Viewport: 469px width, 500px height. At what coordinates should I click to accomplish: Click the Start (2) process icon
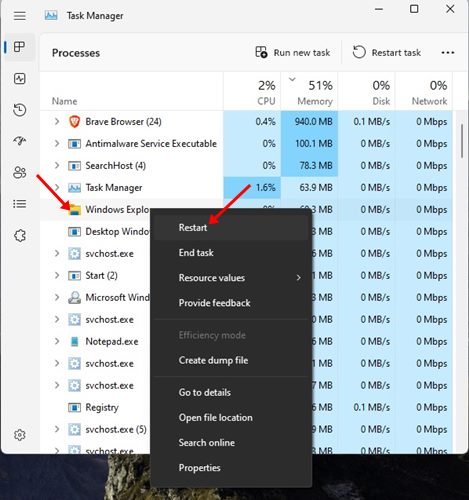tap(74, 276)
